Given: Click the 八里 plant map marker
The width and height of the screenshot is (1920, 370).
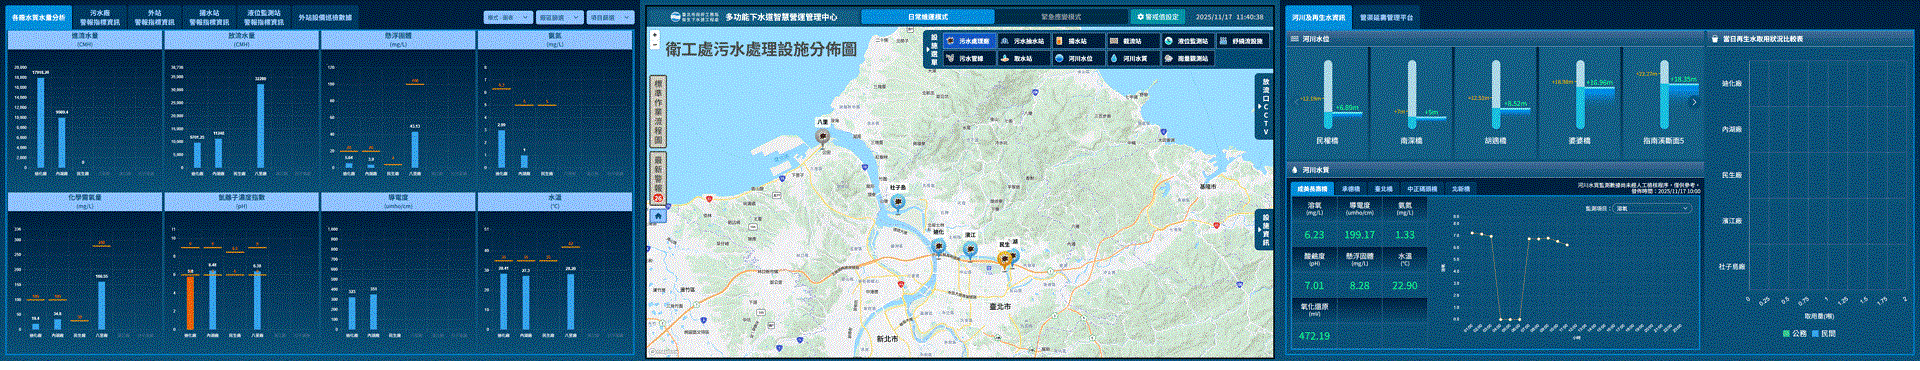Looking at the screenshot, I should point(823,138).
